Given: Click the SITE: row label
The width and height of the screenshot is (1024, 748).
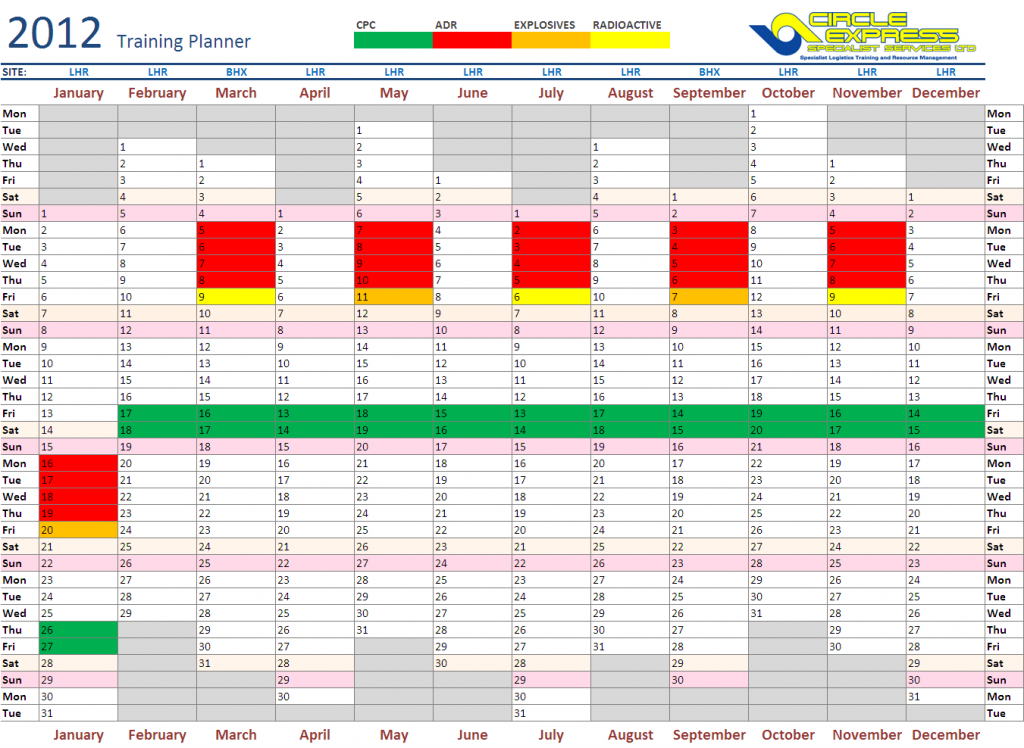Looking at the screenshot, I should [14, 72].
